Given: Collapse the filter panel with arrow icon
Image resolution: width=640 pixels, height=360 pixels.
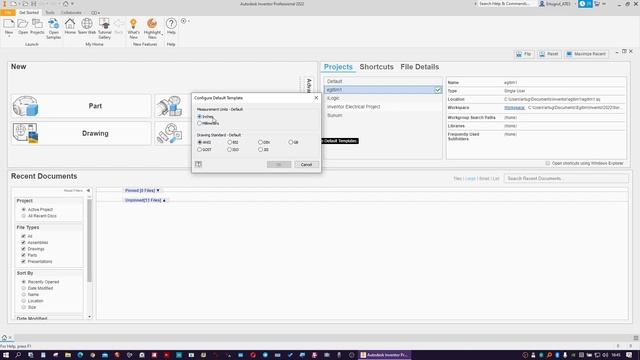Looking at the screenshot, I should click(x=88, y=191).
